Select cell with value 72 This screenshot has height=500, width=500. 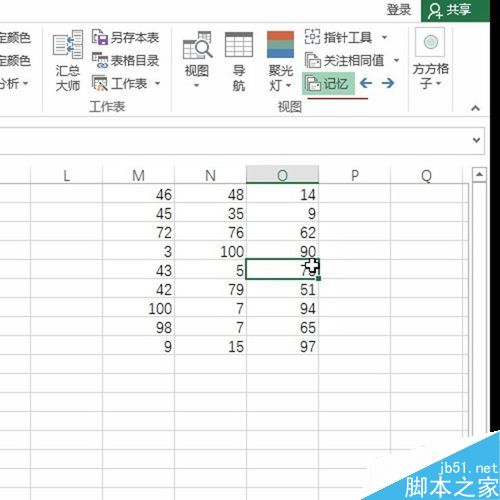[x=138, y=232]
